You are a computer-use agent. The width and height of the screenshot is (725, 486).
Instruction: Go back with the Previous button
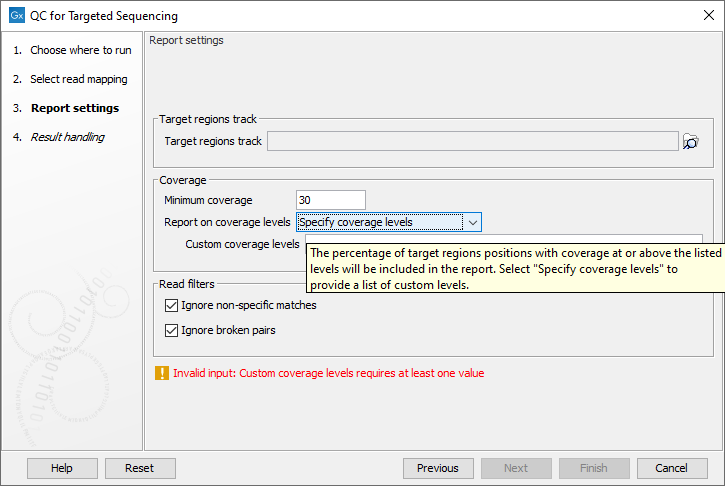tap(438, 468)
